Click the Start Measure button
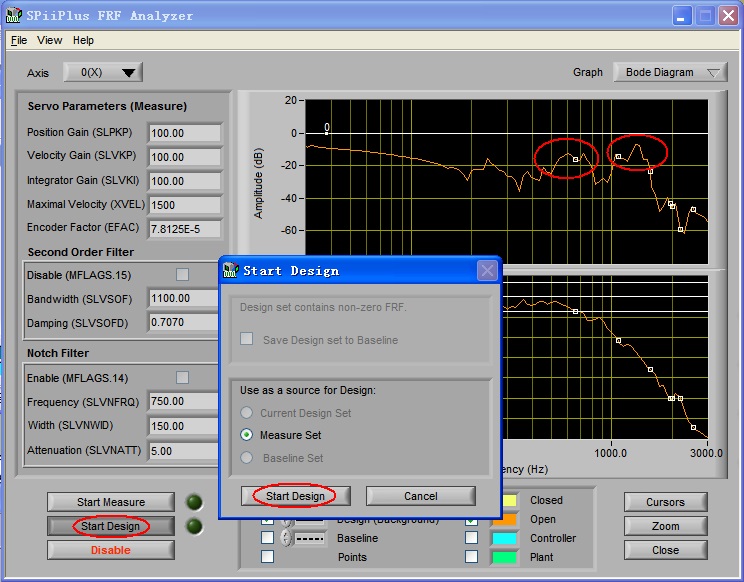Image resolution: width=744 pixels, height=582 pixels. 111,502
